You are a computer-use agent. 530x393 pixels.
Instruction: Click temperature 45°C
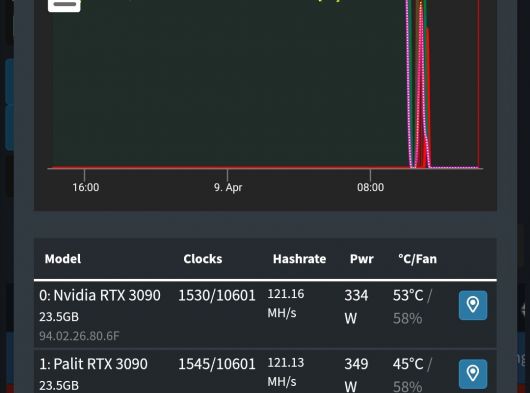408,364
